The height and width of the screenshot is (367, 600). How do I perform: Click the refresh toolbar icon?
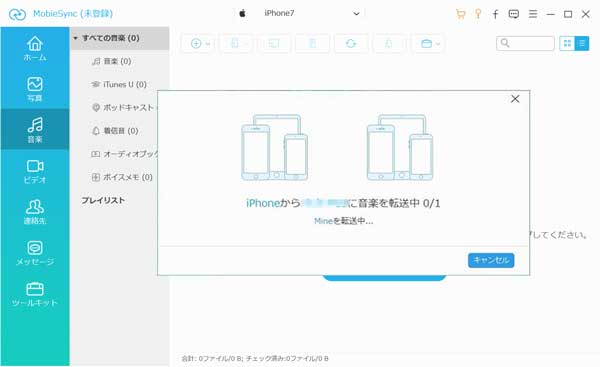(351, 44)
